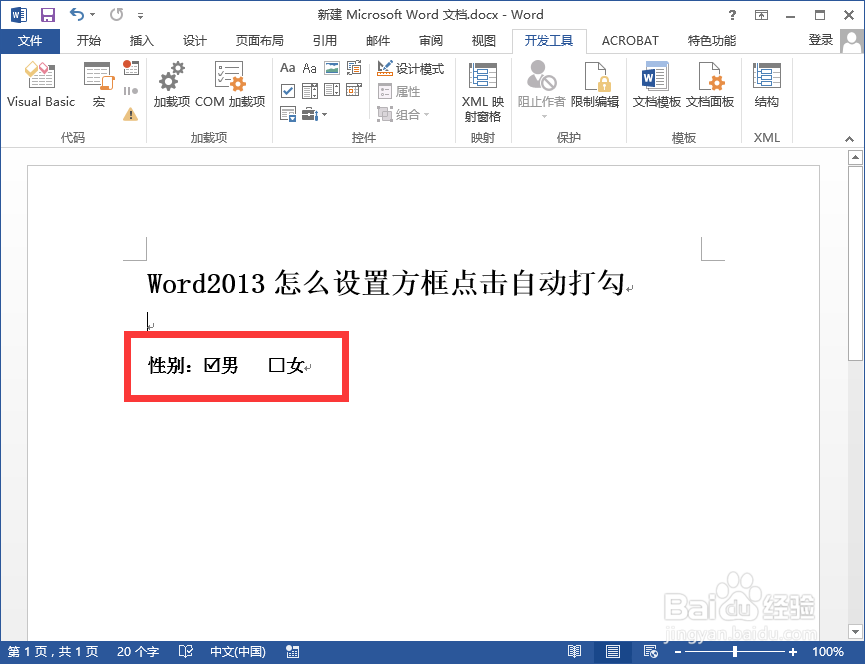Insert a Picture content control
This screenshot has height=664, width=865.
tap(332, 68)
